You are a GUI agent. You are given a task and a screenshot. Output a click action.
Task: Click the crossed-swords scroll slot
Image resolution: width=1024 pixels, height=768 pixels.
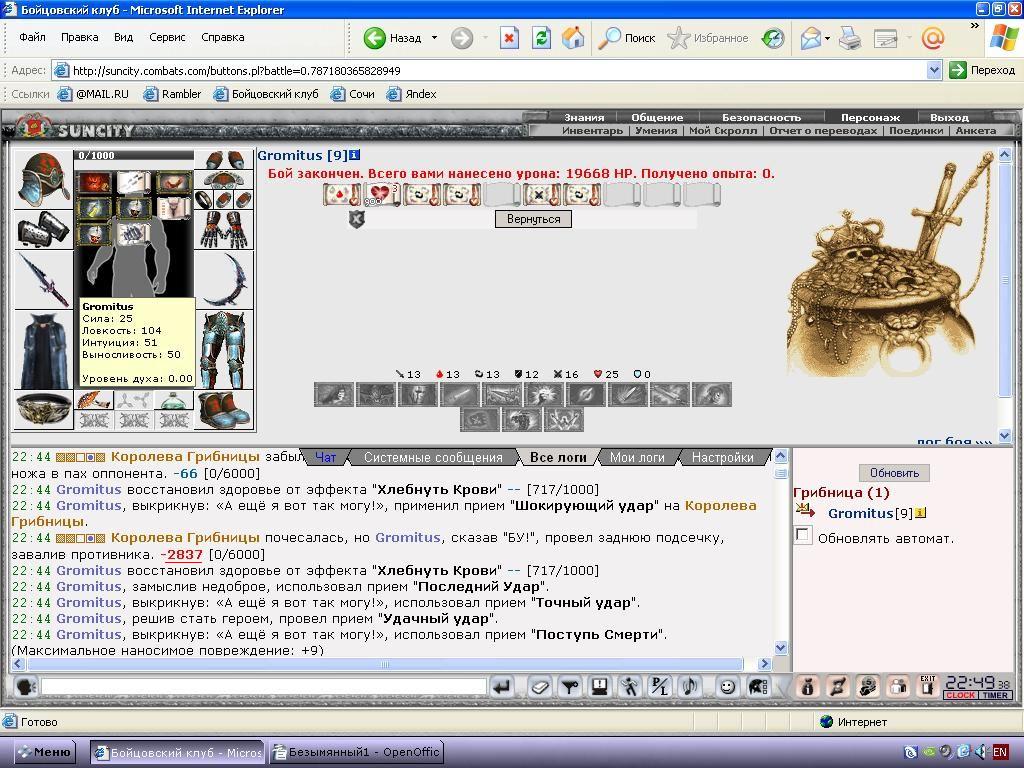tap(541, 195)
